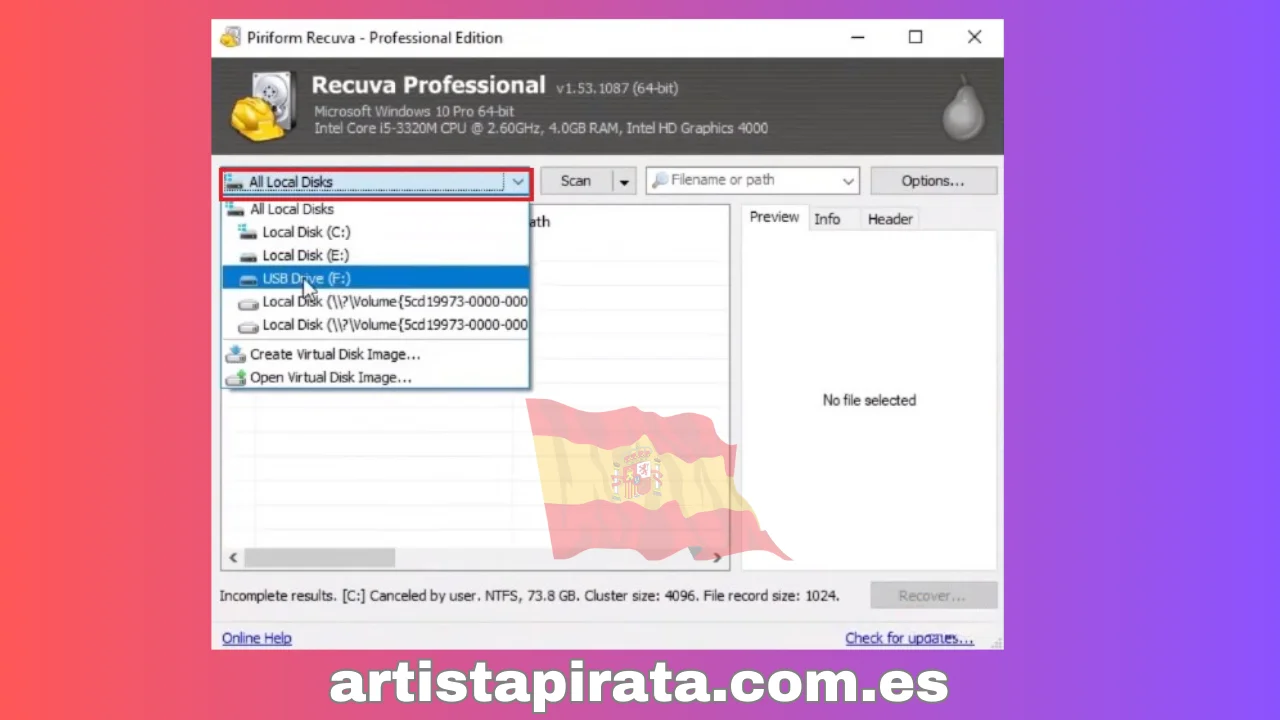This screenshot has width=1280, height=720.
Task: Click the "Incomplete results" status bar text
Action: click(529, 595)
